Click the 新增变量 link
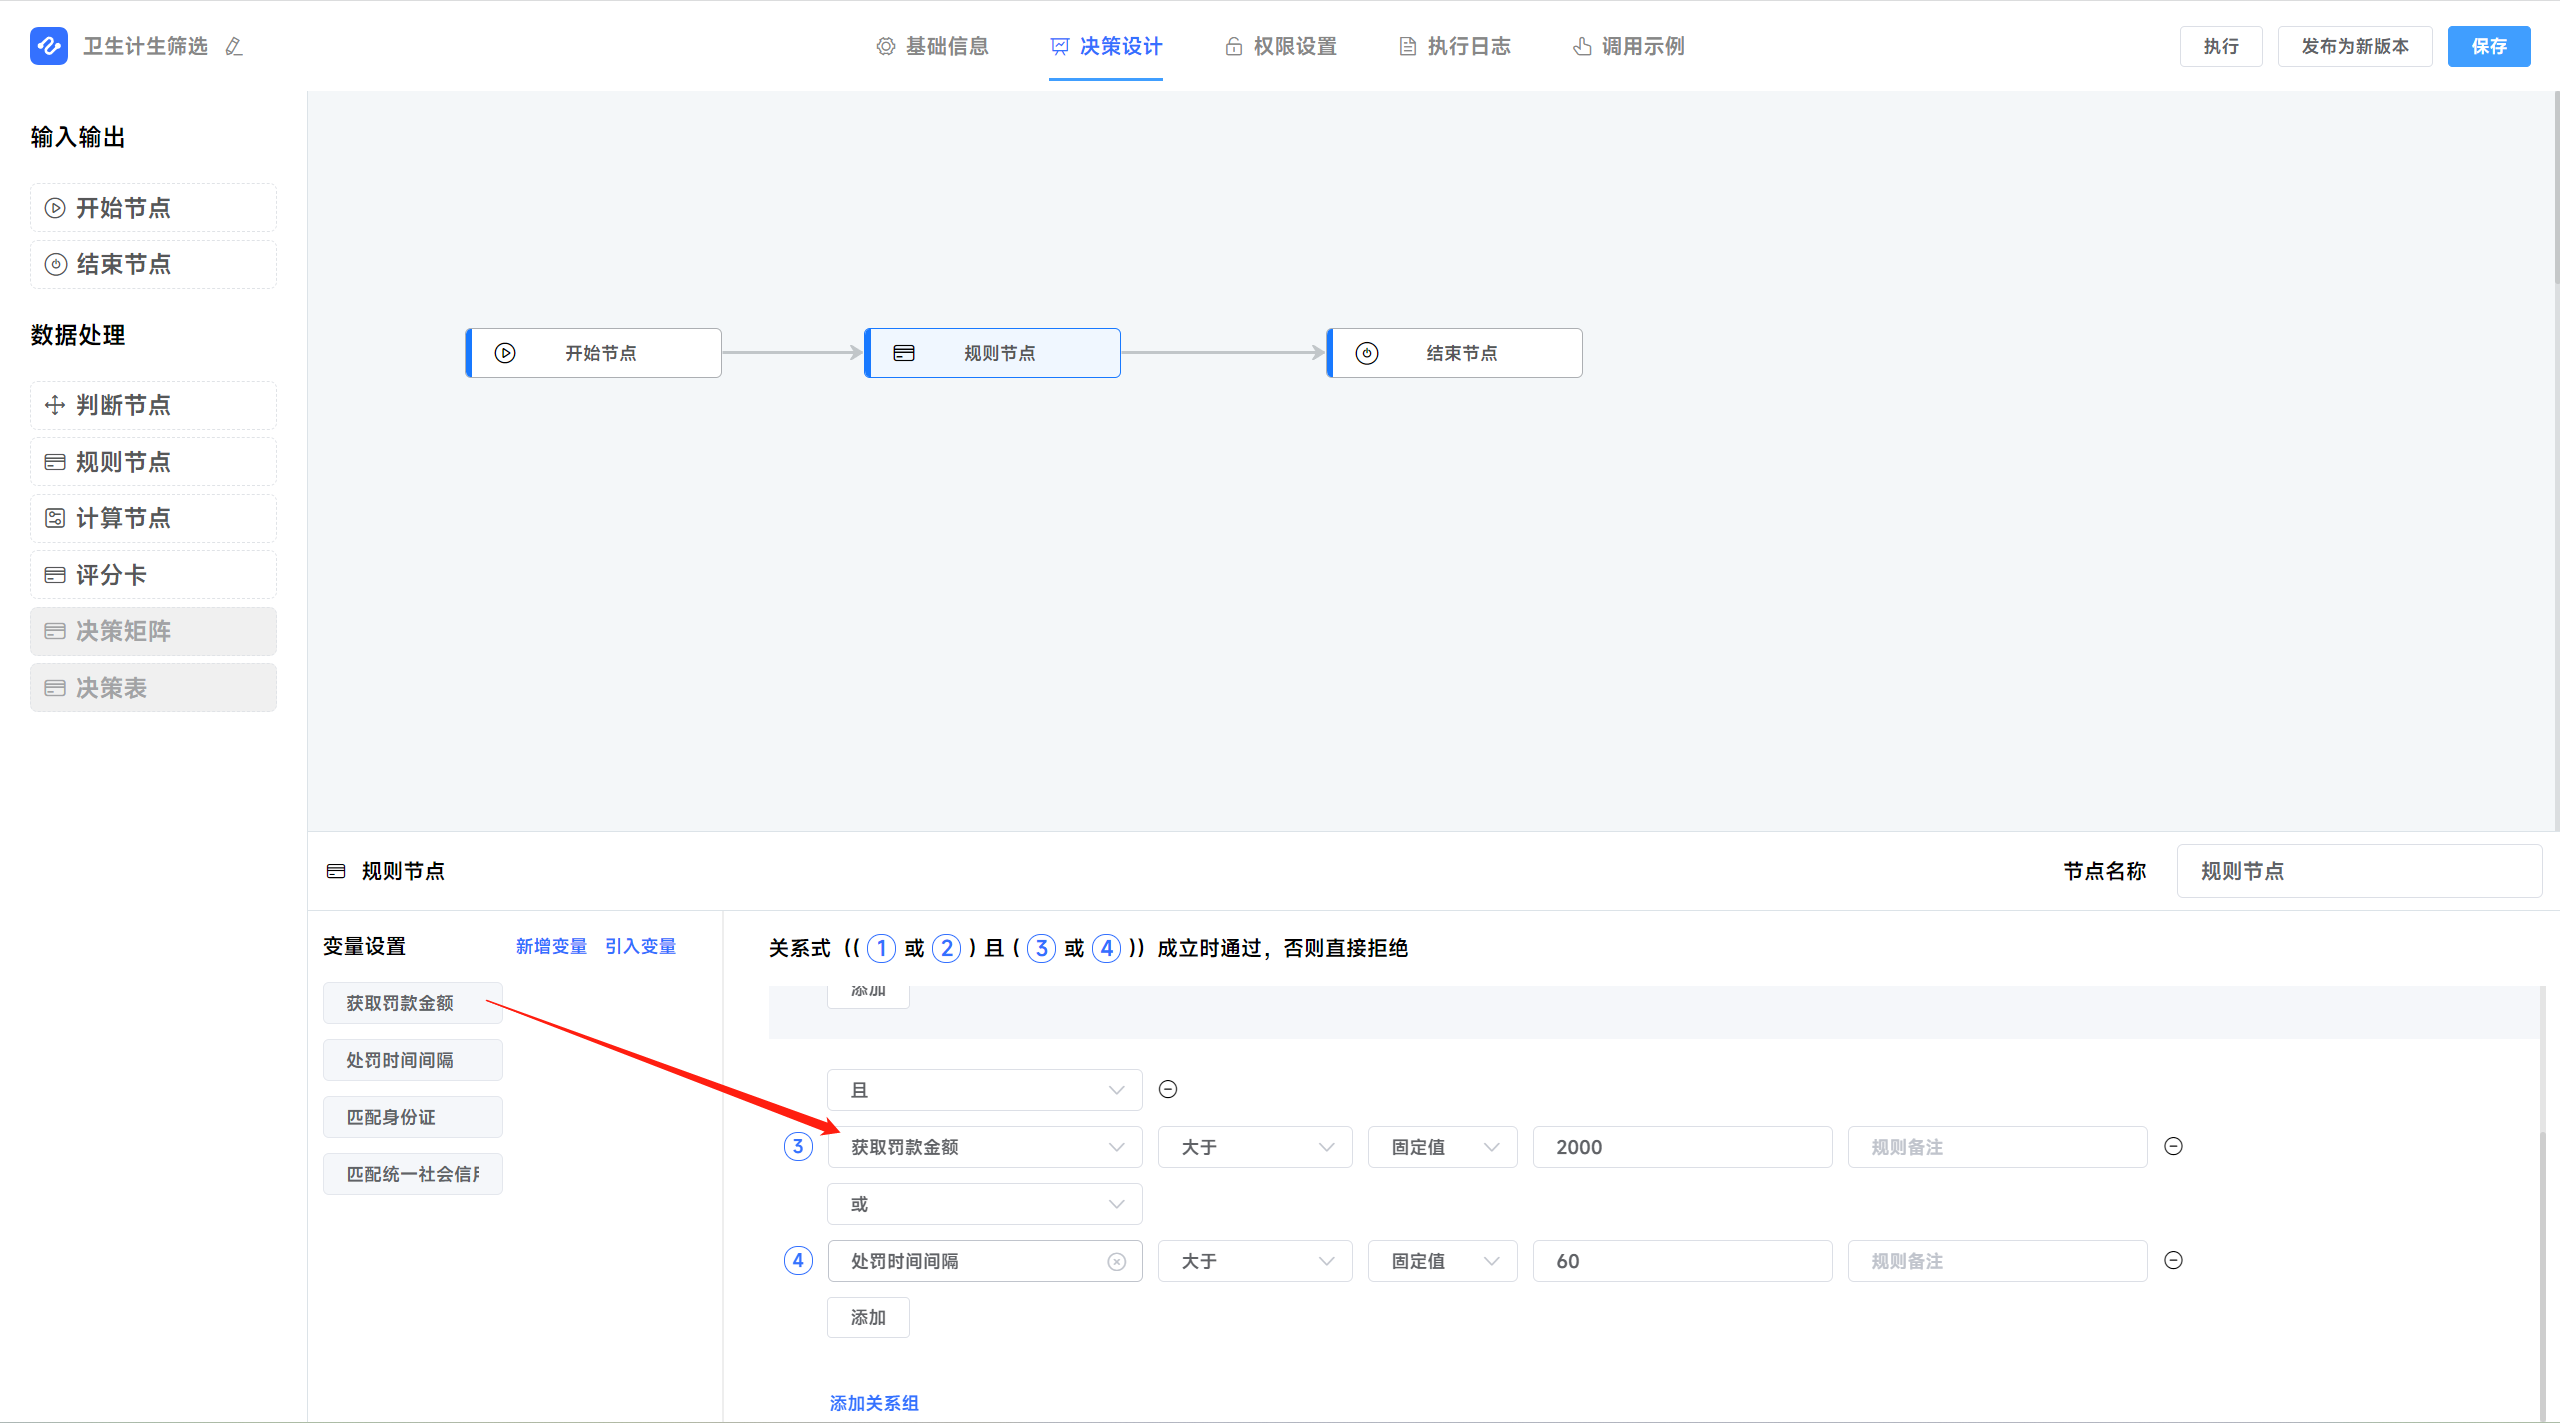Image resolution: width=2560 pixels, height=1423 pixels. [x=551, y=946]
